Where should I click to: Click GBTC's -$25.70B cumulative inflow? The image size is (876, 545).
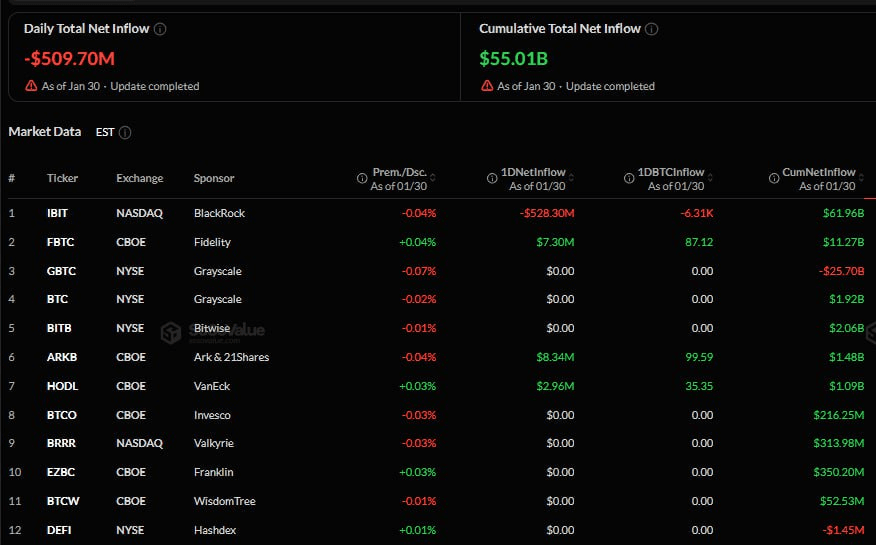click(x=841, y=271)
